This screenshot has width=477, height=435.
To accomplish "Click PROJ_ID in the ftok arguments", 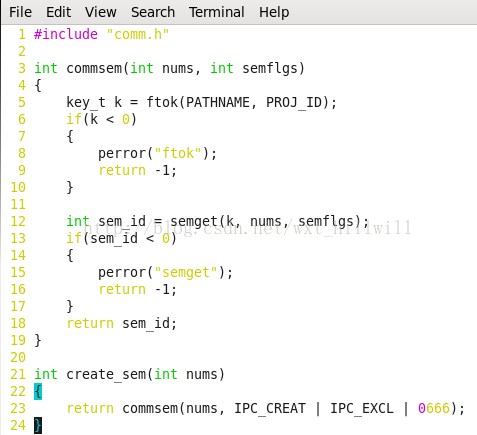I will (x=293, y=102).
